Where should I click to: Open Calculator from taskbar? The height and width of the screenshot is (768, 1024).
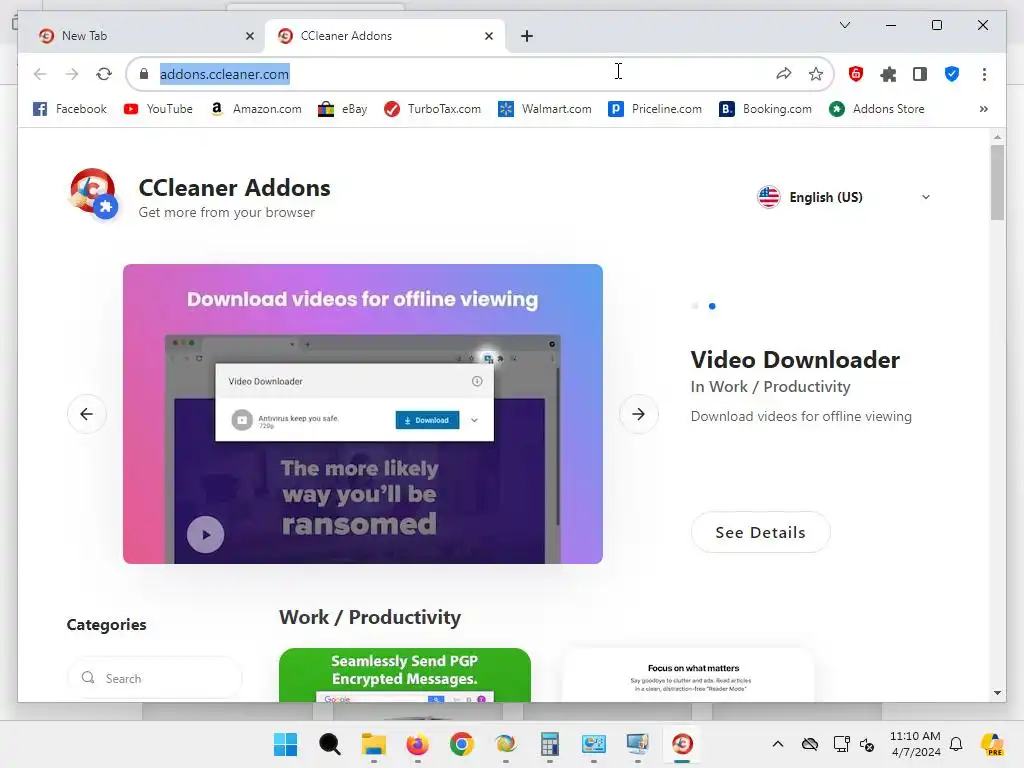[x=550, y=744]
